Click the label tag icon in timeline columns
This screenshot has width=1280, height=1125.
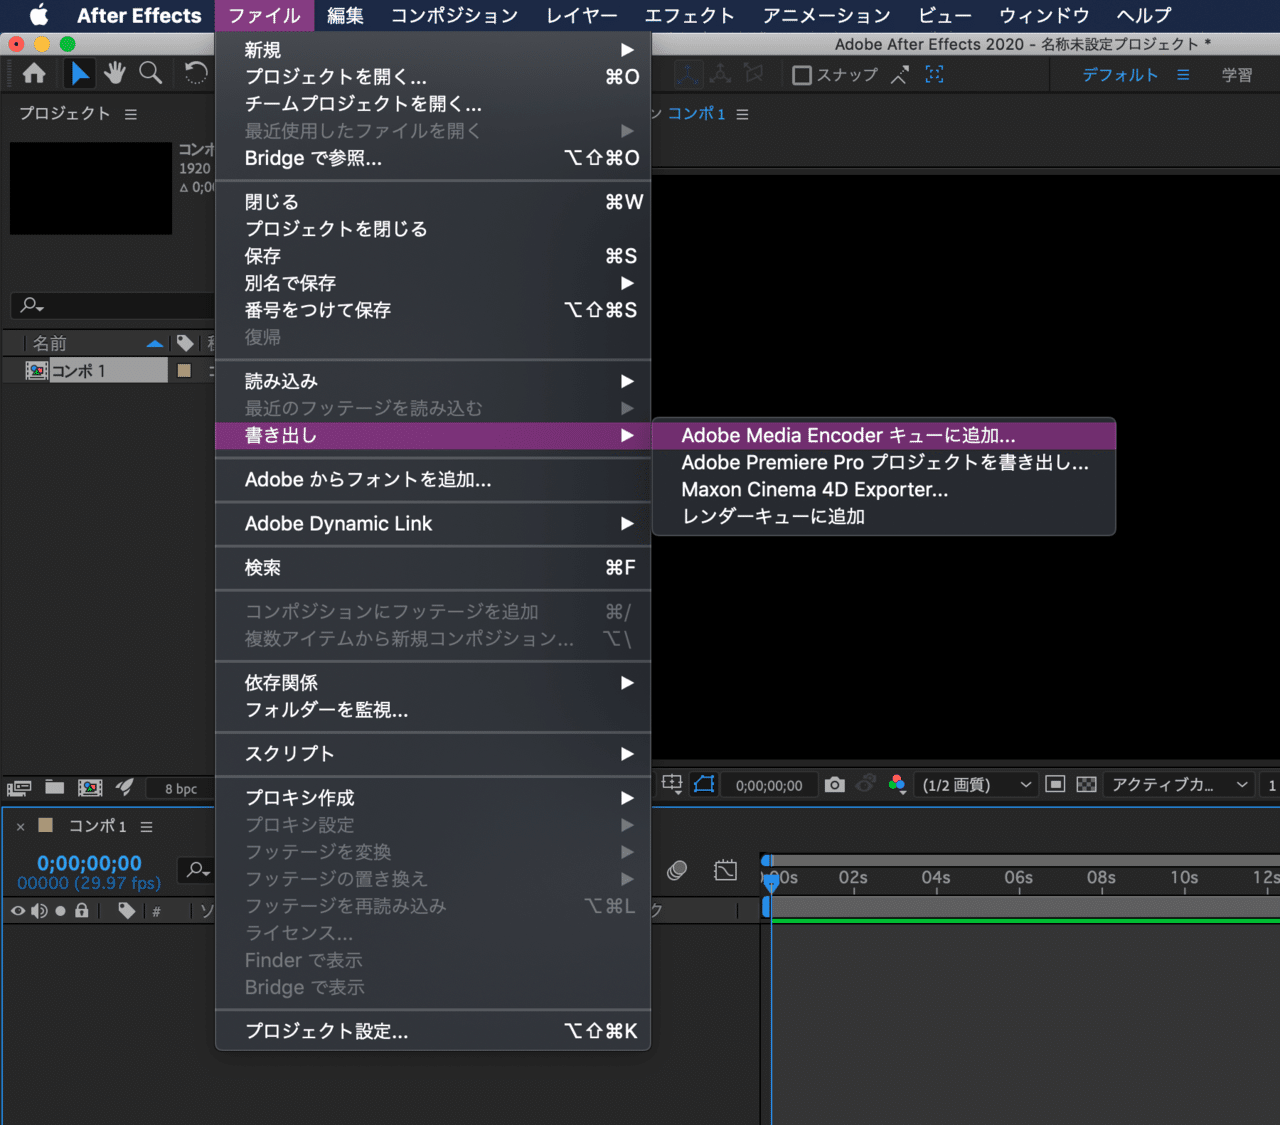pyautogui.click(x=126, y=910)
